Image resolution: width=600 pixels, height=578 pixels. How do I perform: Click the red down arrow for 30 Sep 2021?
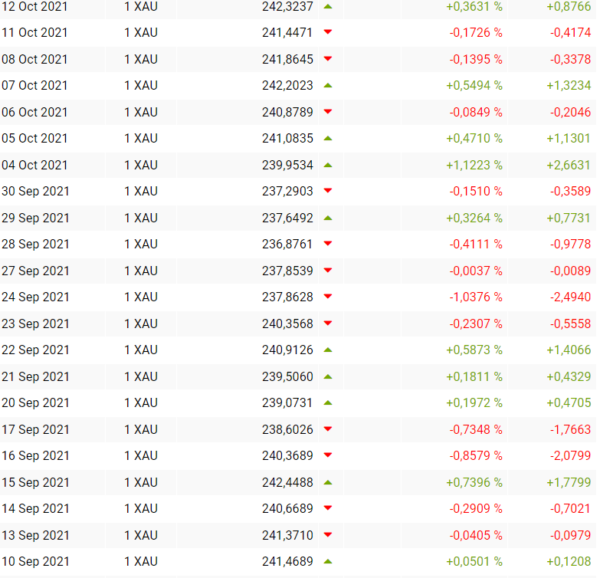click(328, 190)
